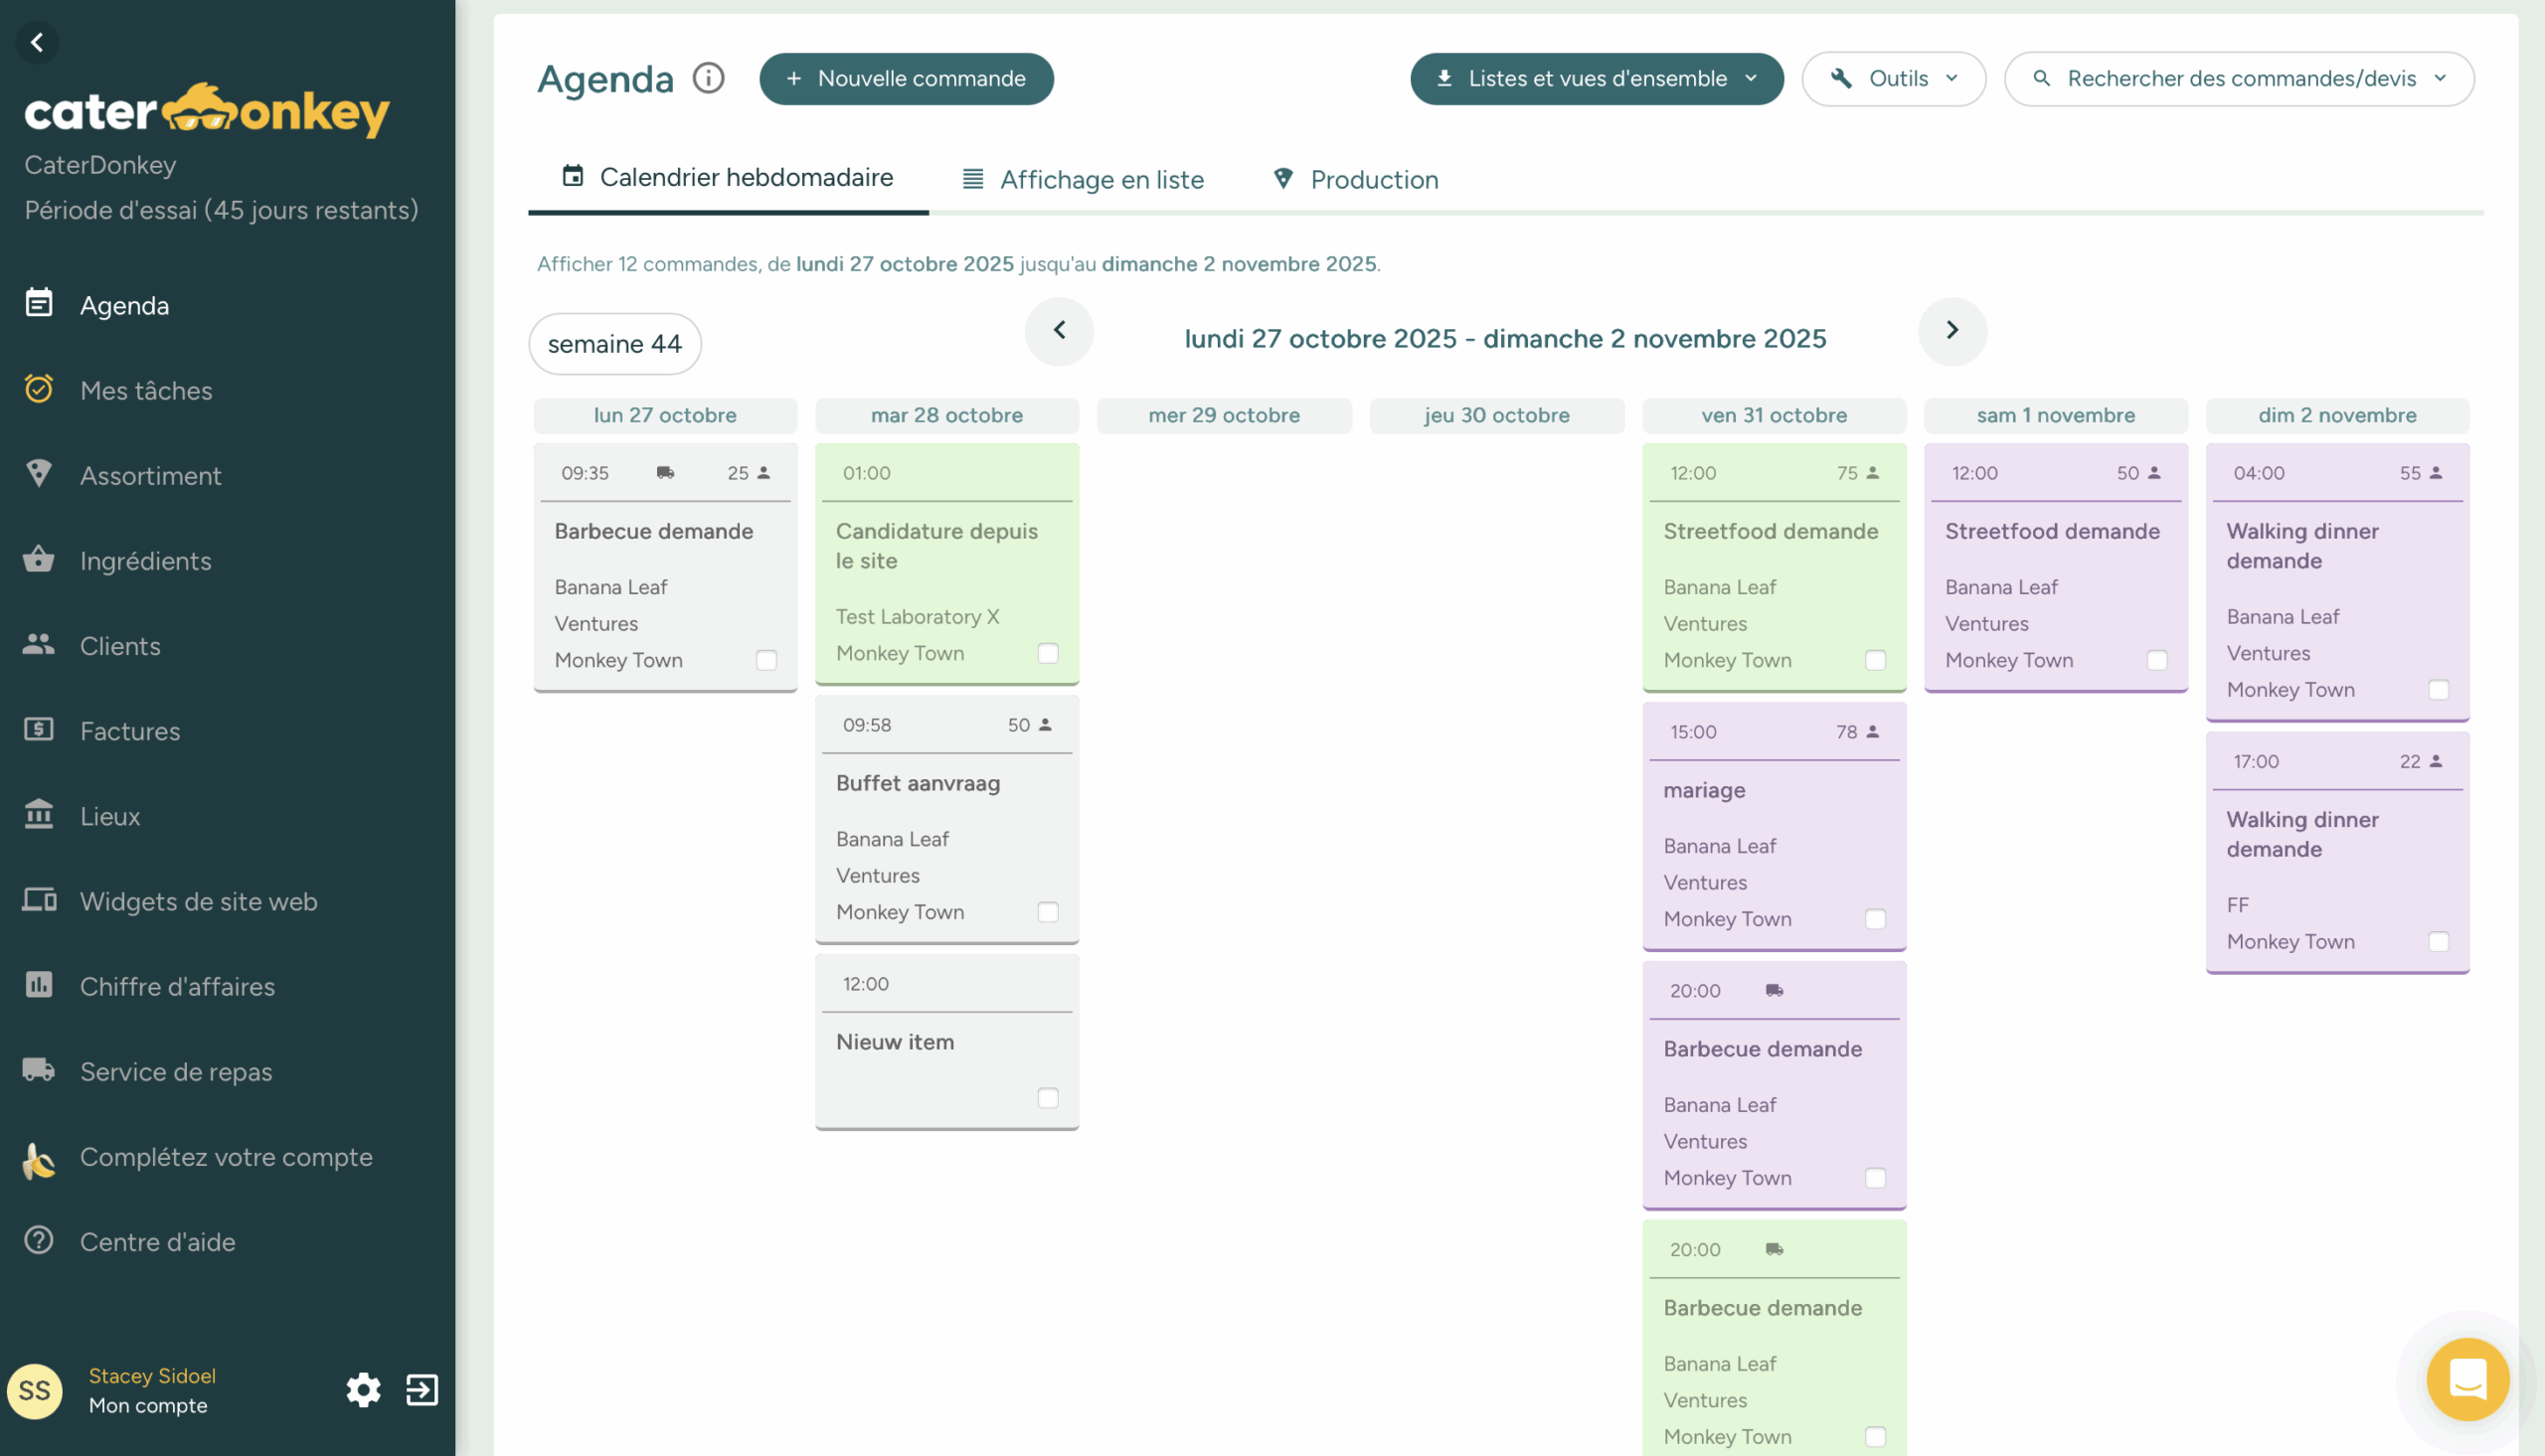Open Mes tâches from sidebar
This screenshot has height=1456, width=2545.
[x=146, y=390]
